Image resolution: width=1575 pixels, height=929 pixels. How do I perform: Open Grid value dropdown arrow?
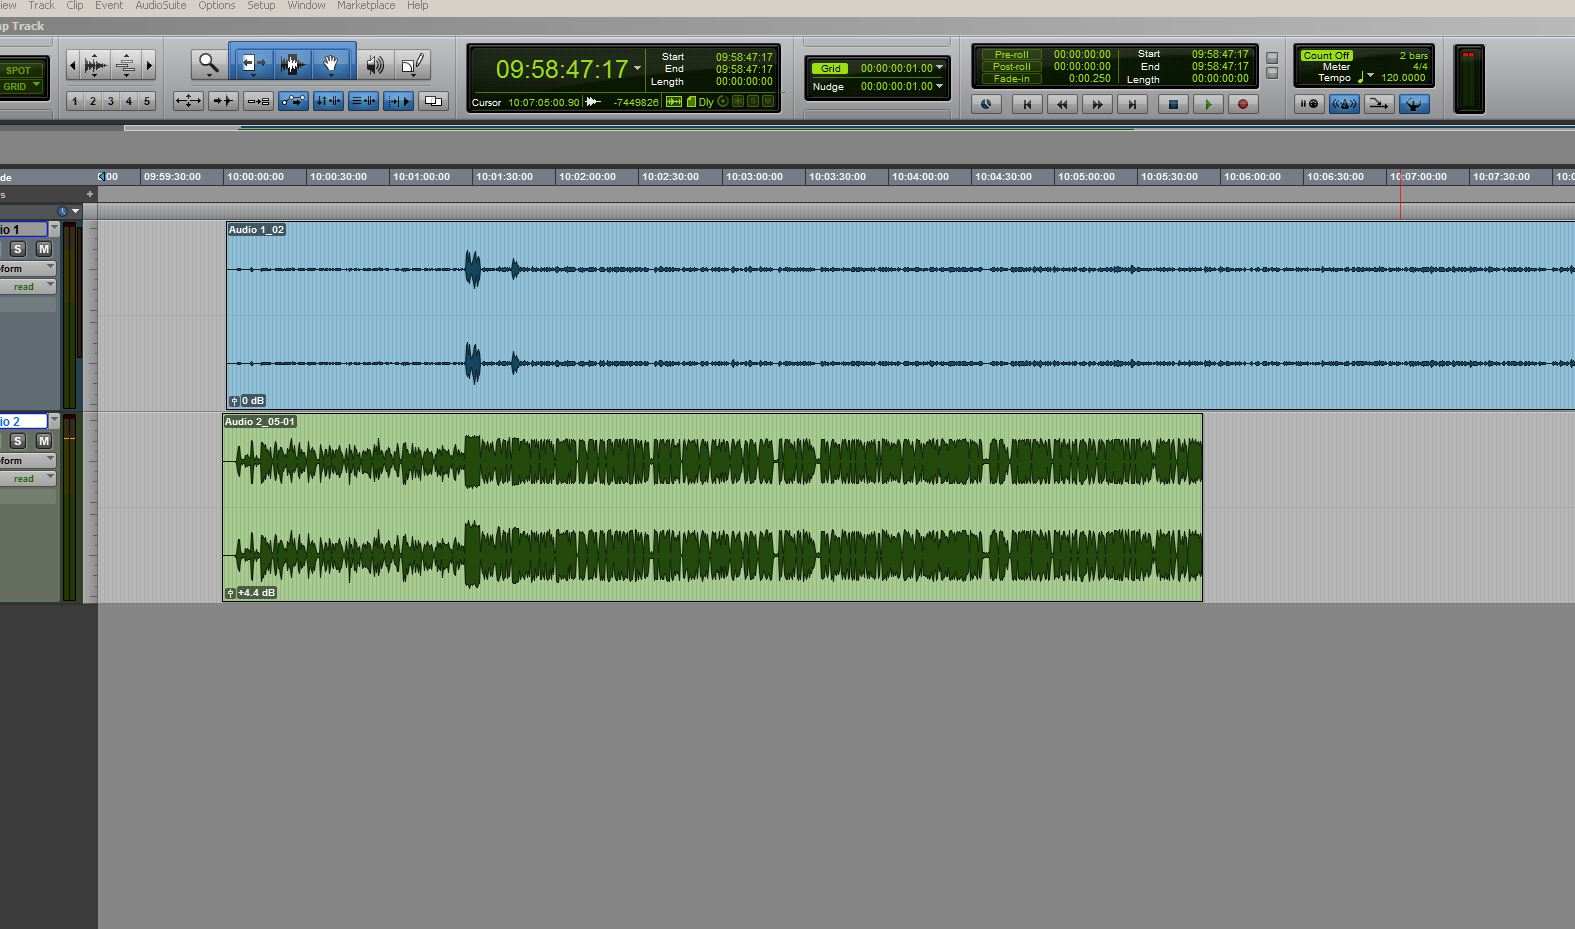coord(939,68)
